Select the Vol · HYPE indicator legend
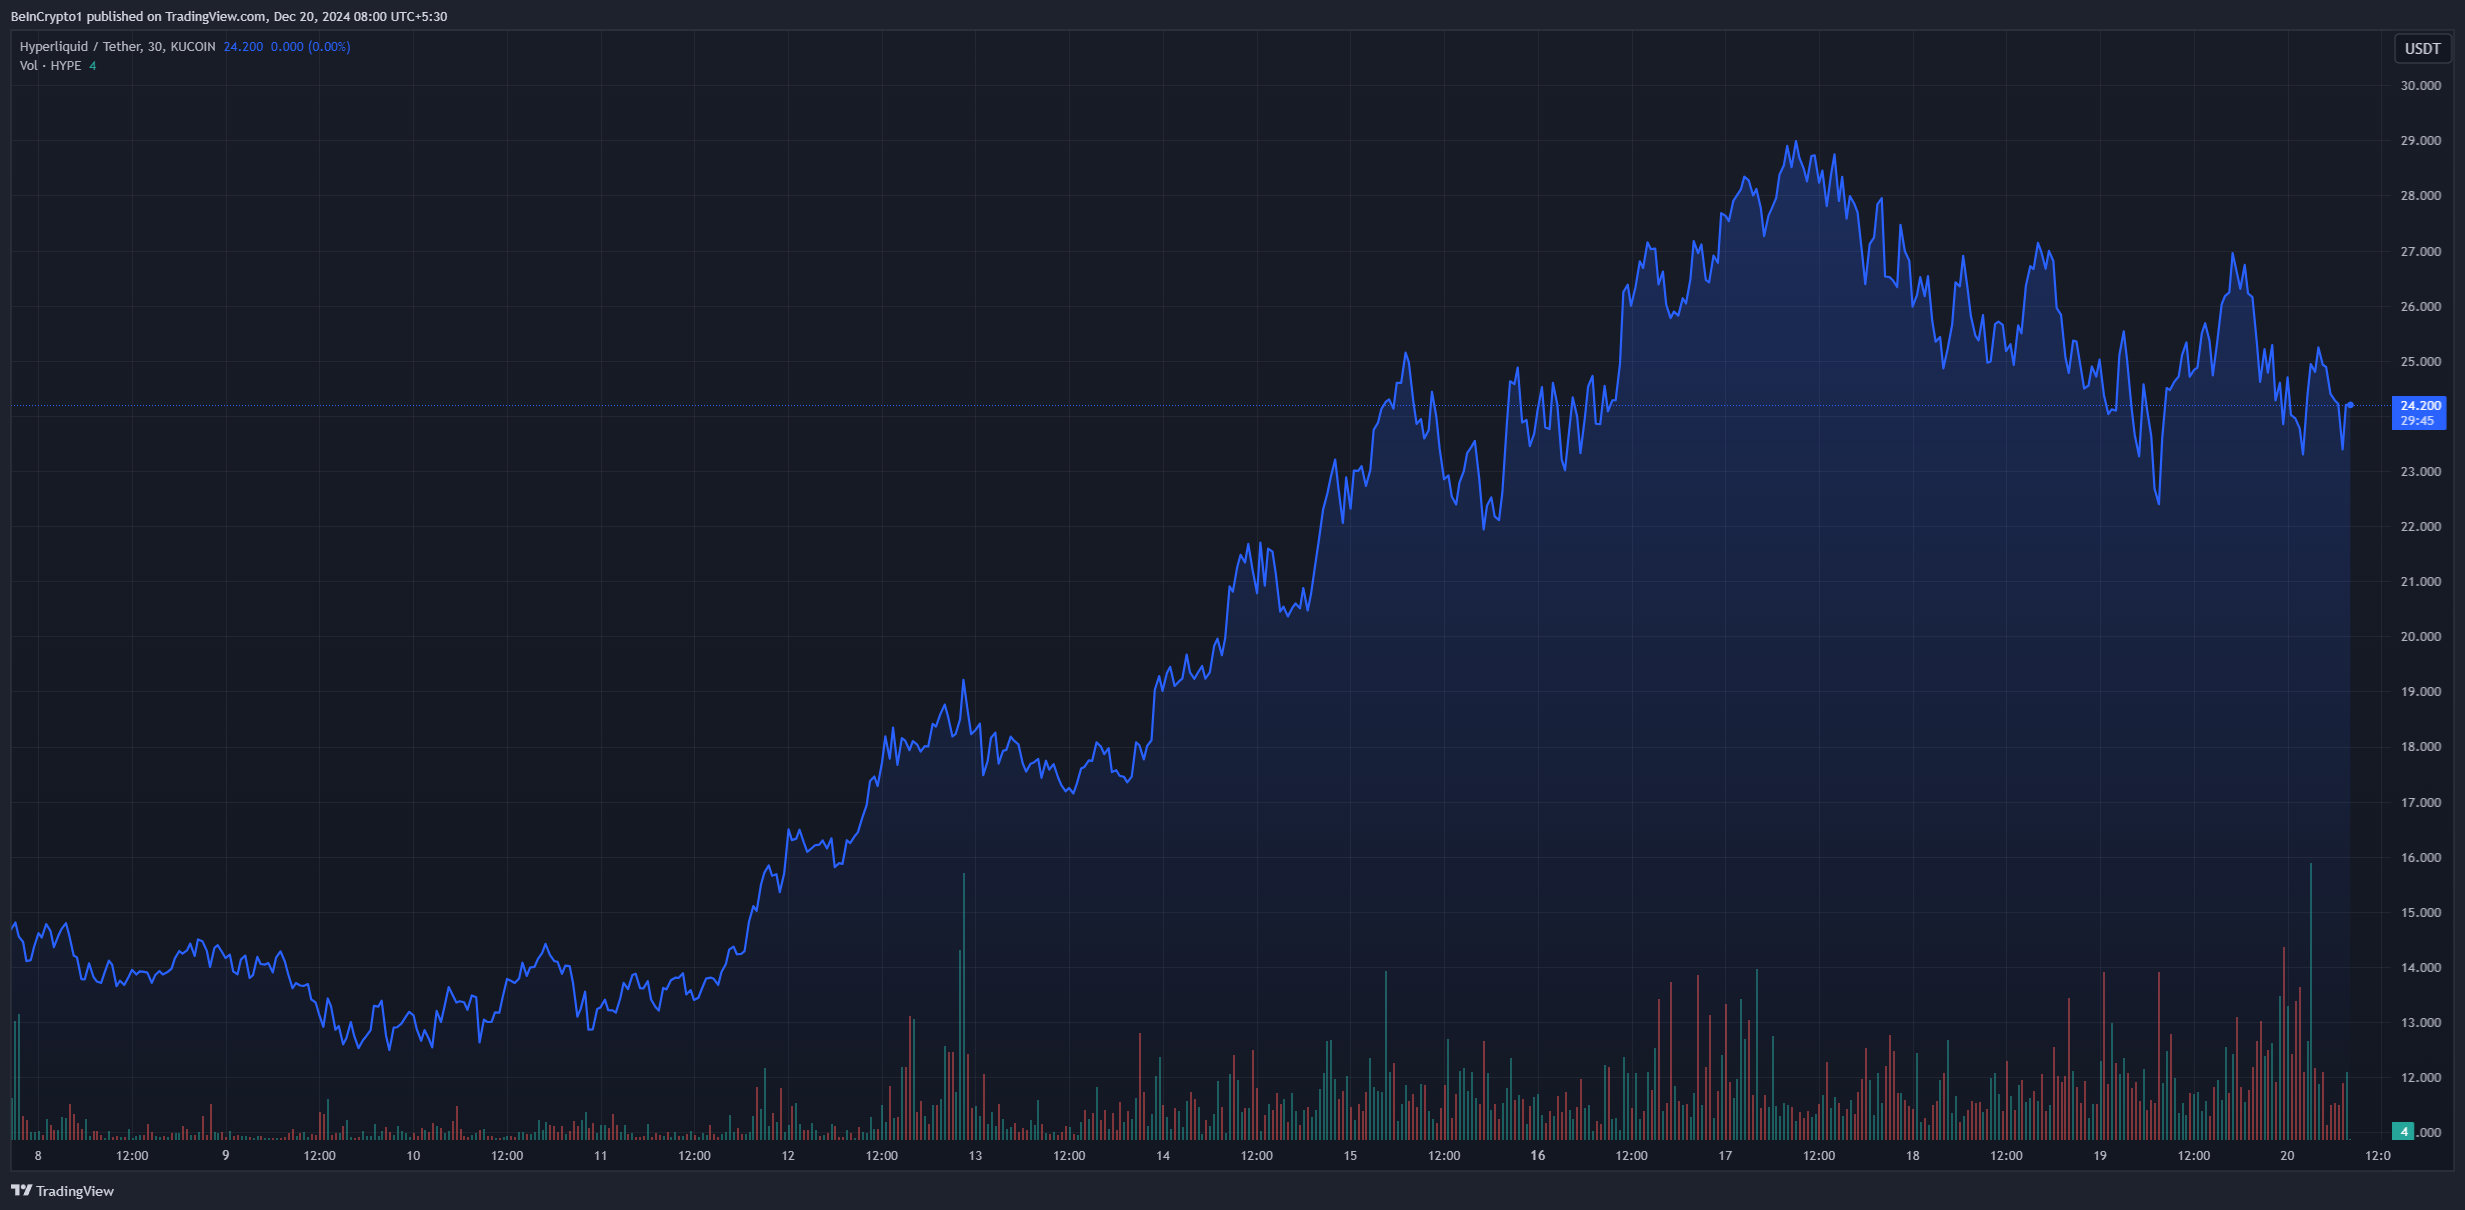2465x1210 pixels. [50, 66]
